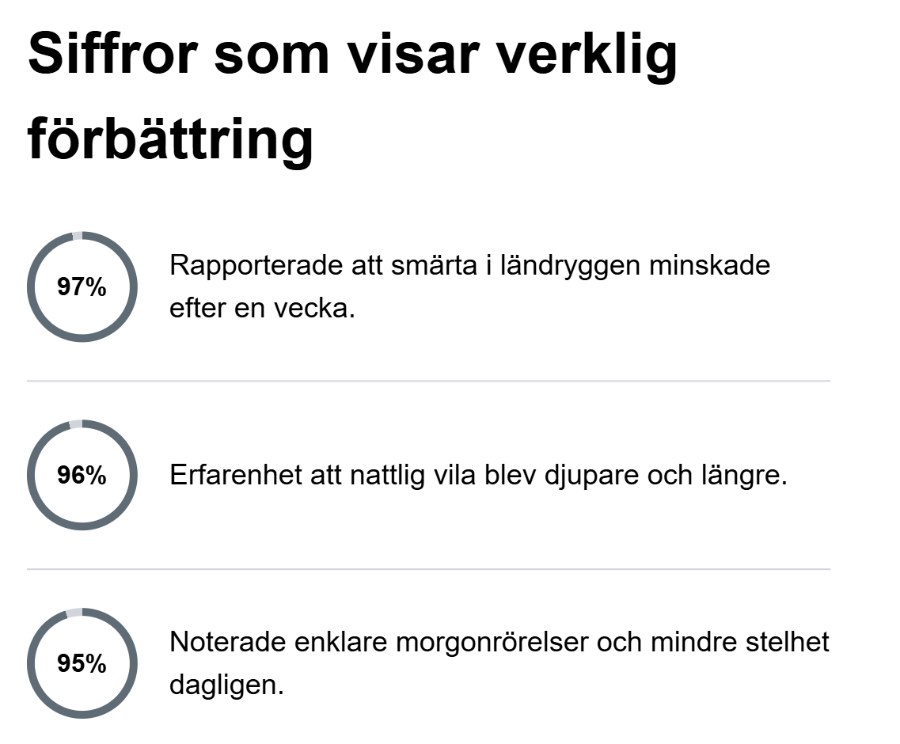
Task: Click the 95% circular progress ring
Action: tap(81, 663)
